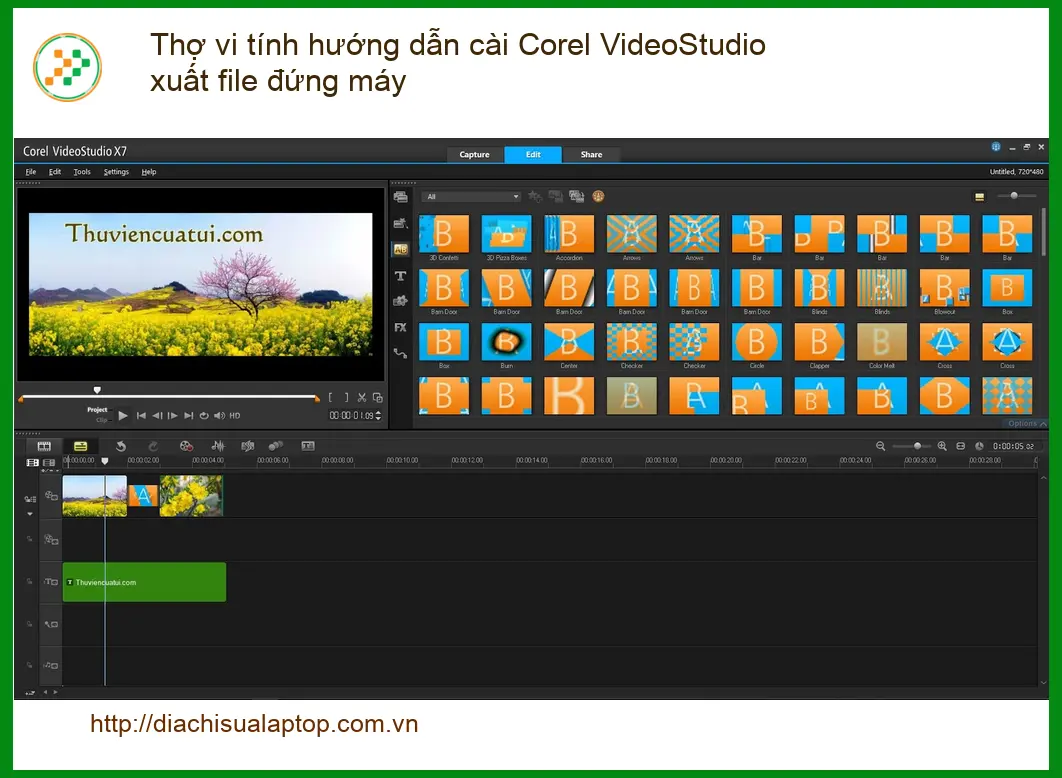This screenshot has width=1062, height=778.
Task: Open the Sound Mixer icon
Action: click(218, 446)
